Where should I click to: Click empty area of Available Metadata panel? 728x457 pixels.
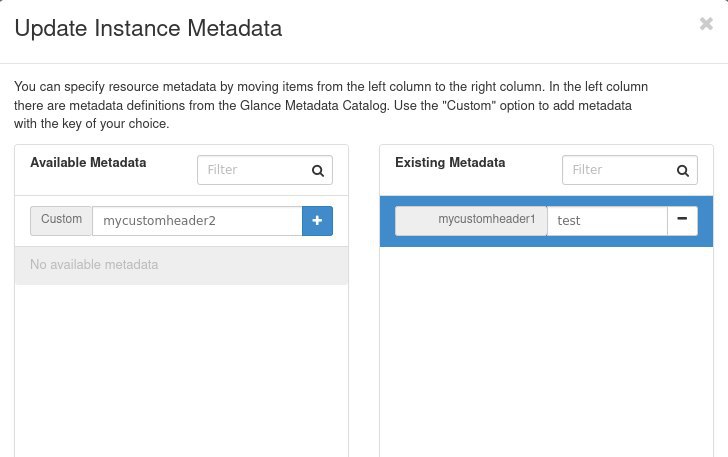(181, 372)
